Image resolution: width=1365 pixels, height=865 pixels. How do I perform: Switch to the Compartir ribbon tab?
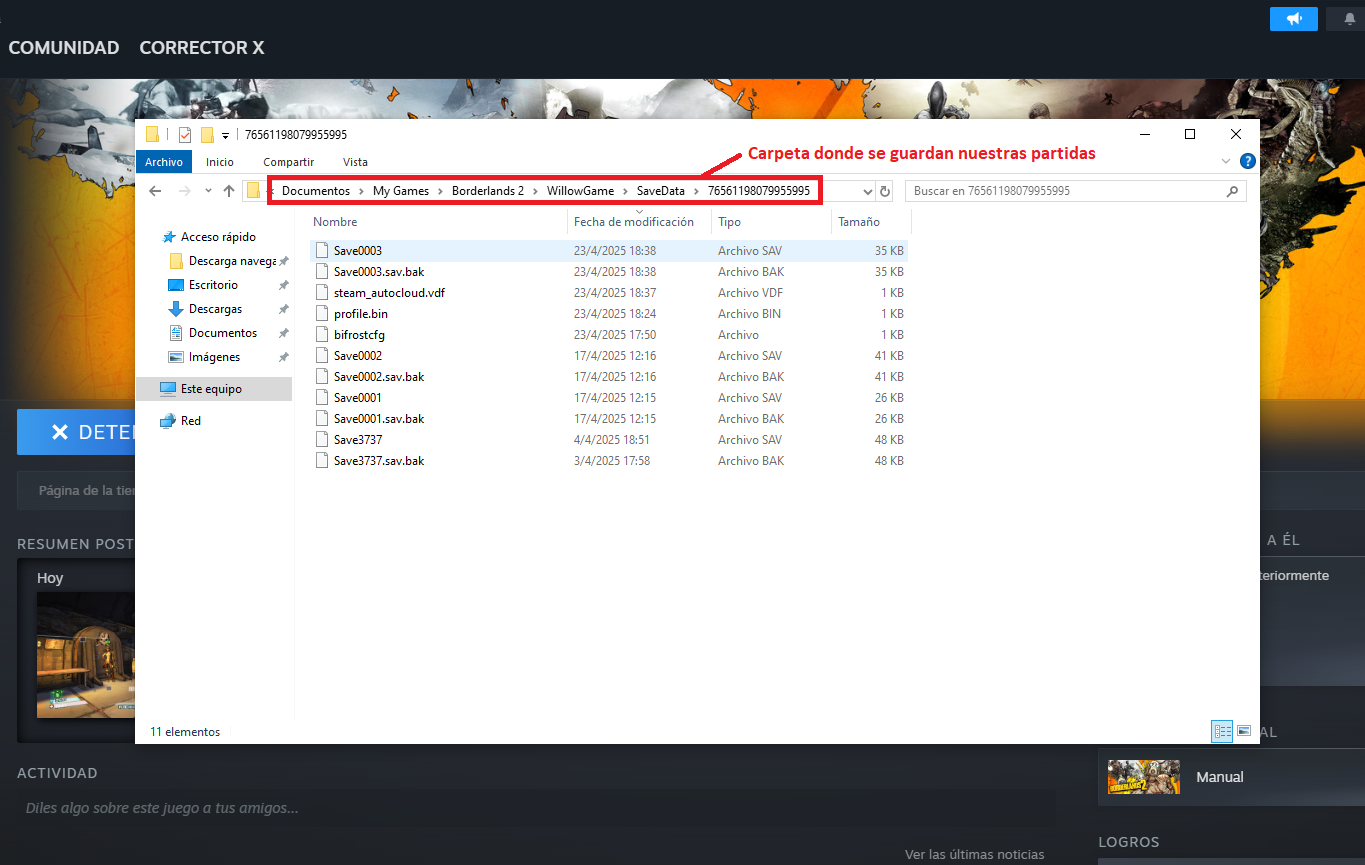289,162
